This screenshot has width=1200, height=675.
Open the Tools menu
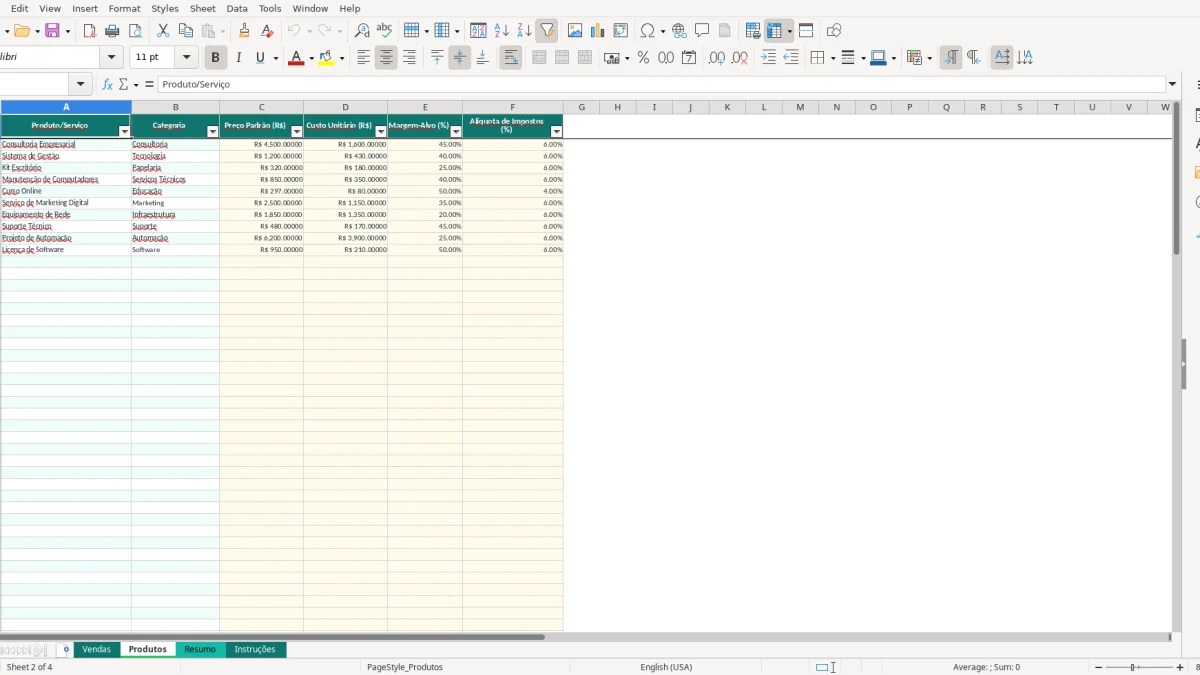tap(270, 8)
